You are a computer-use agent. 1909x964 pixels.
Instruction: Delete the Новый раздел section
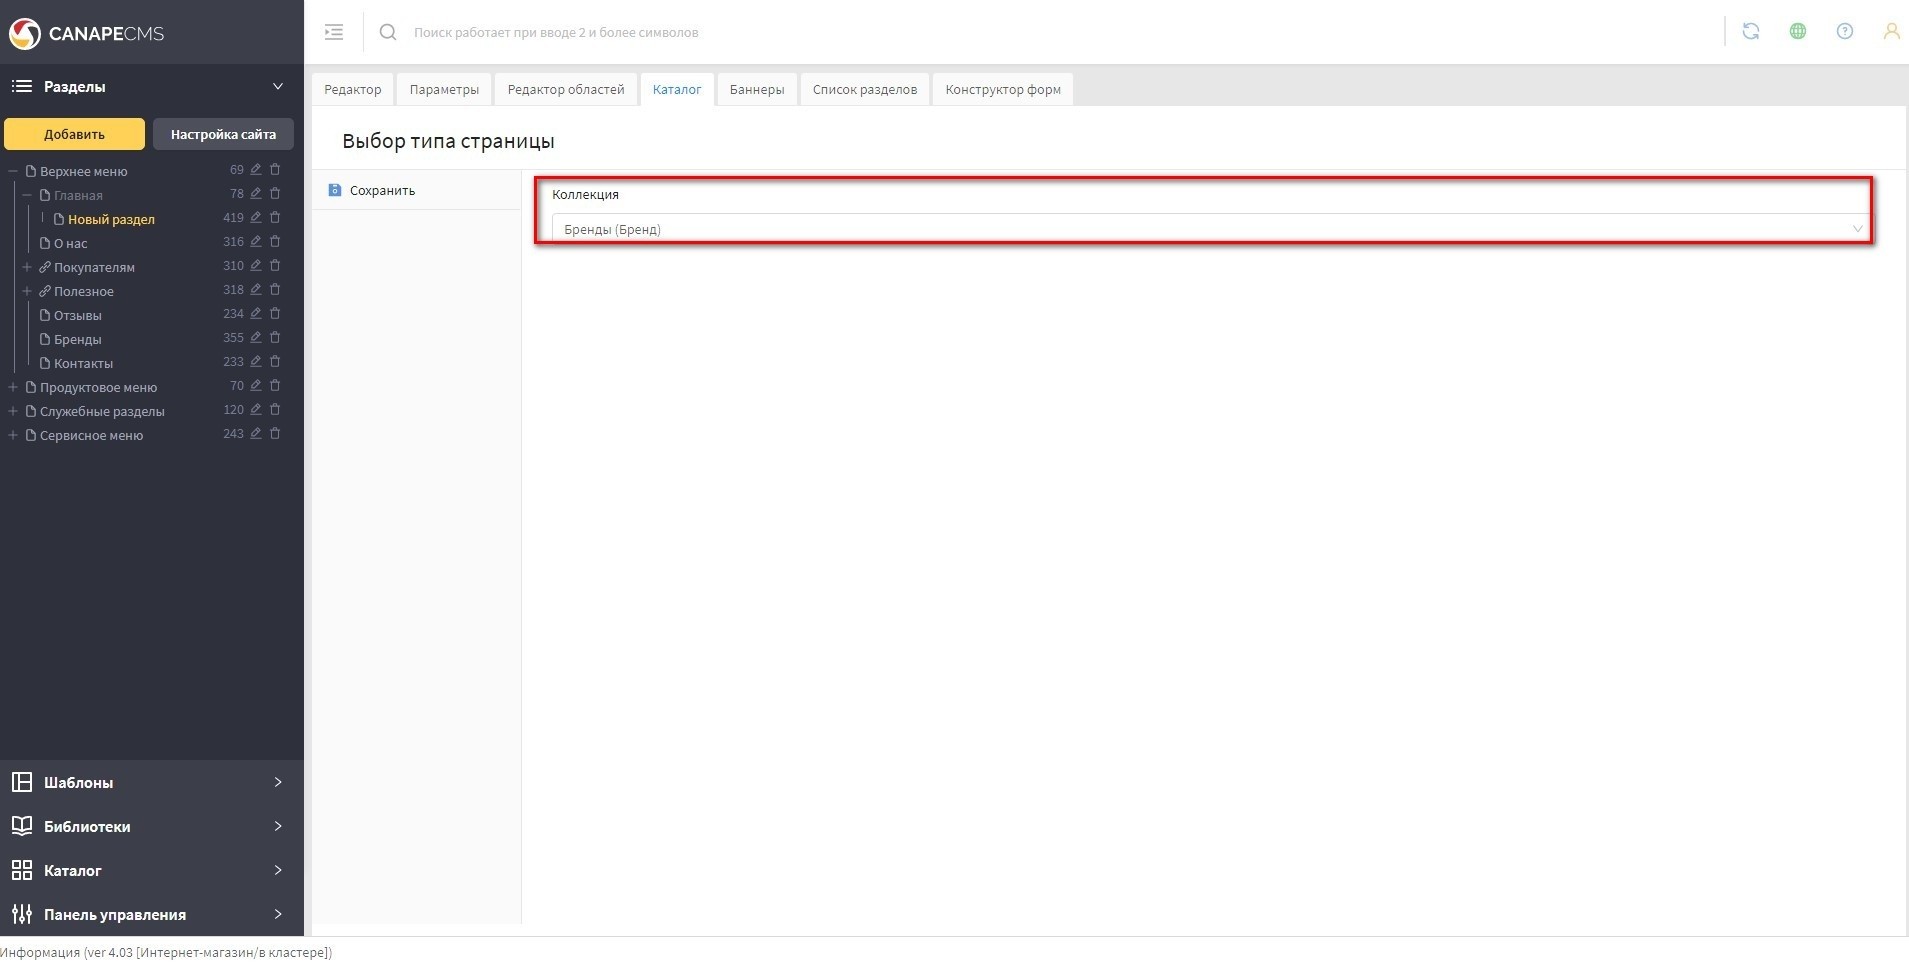pyautogui.click(x=275, y=218)
